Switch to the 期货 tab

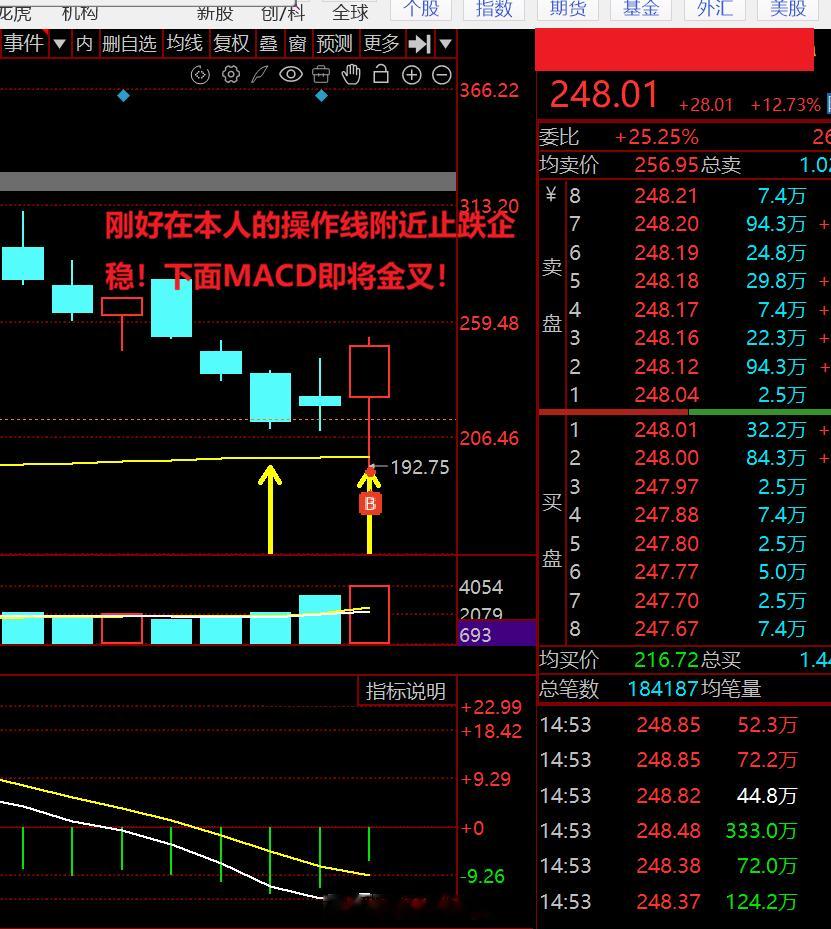568,9
